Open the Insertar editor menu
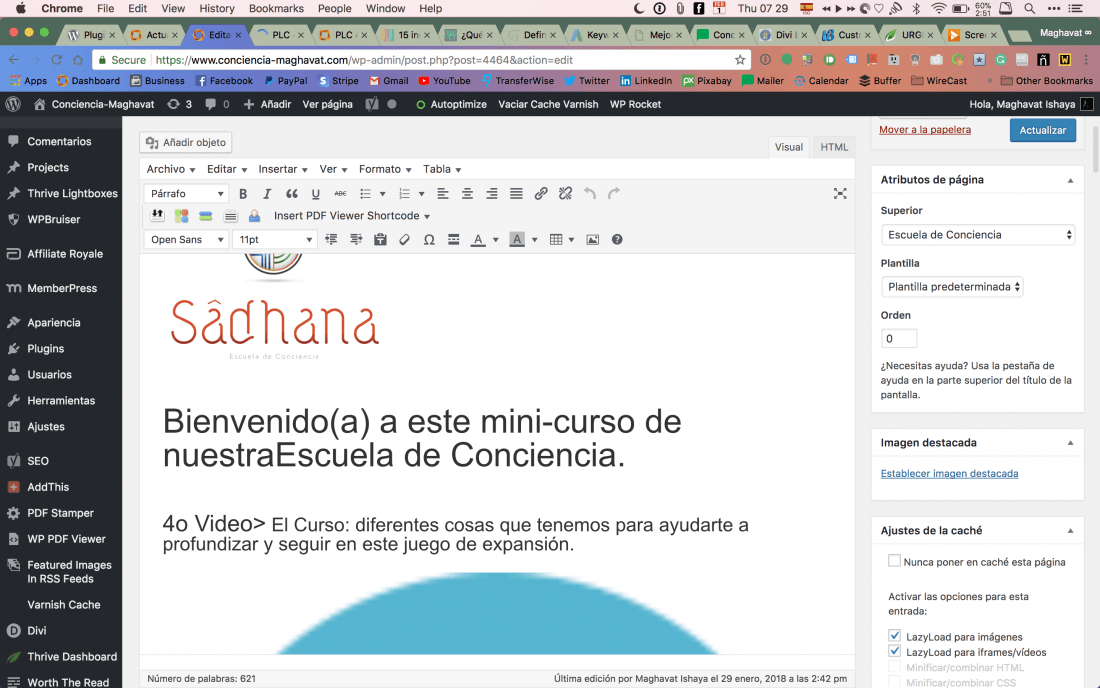The image size is (1100, 688). tap(283, 169)
